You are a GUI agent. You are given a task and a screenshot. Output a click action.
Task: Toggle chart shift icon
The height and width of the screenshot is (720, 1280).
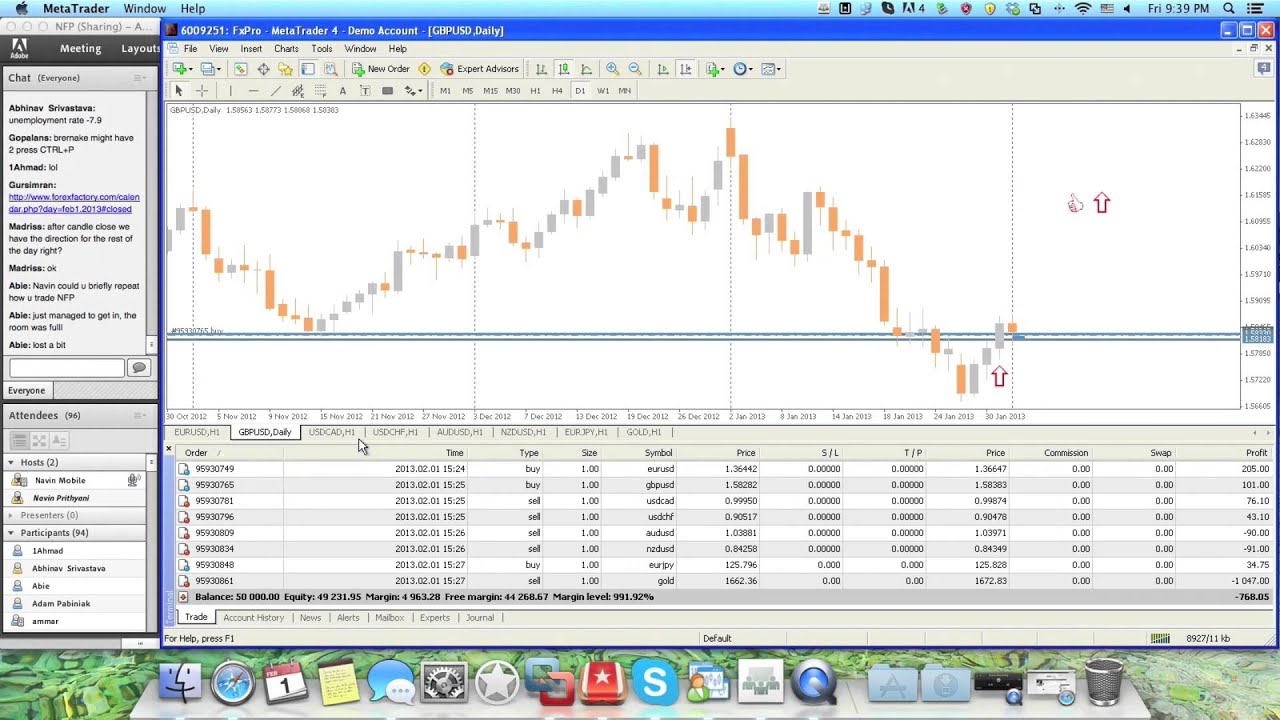coord(685,69)
